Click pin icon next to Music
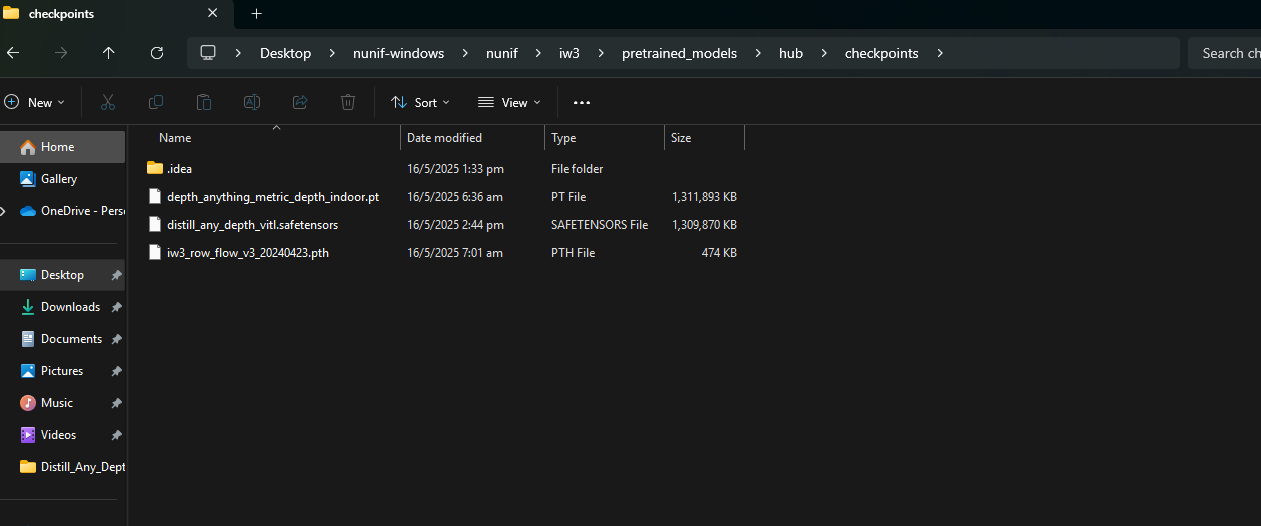 [116, 403]
